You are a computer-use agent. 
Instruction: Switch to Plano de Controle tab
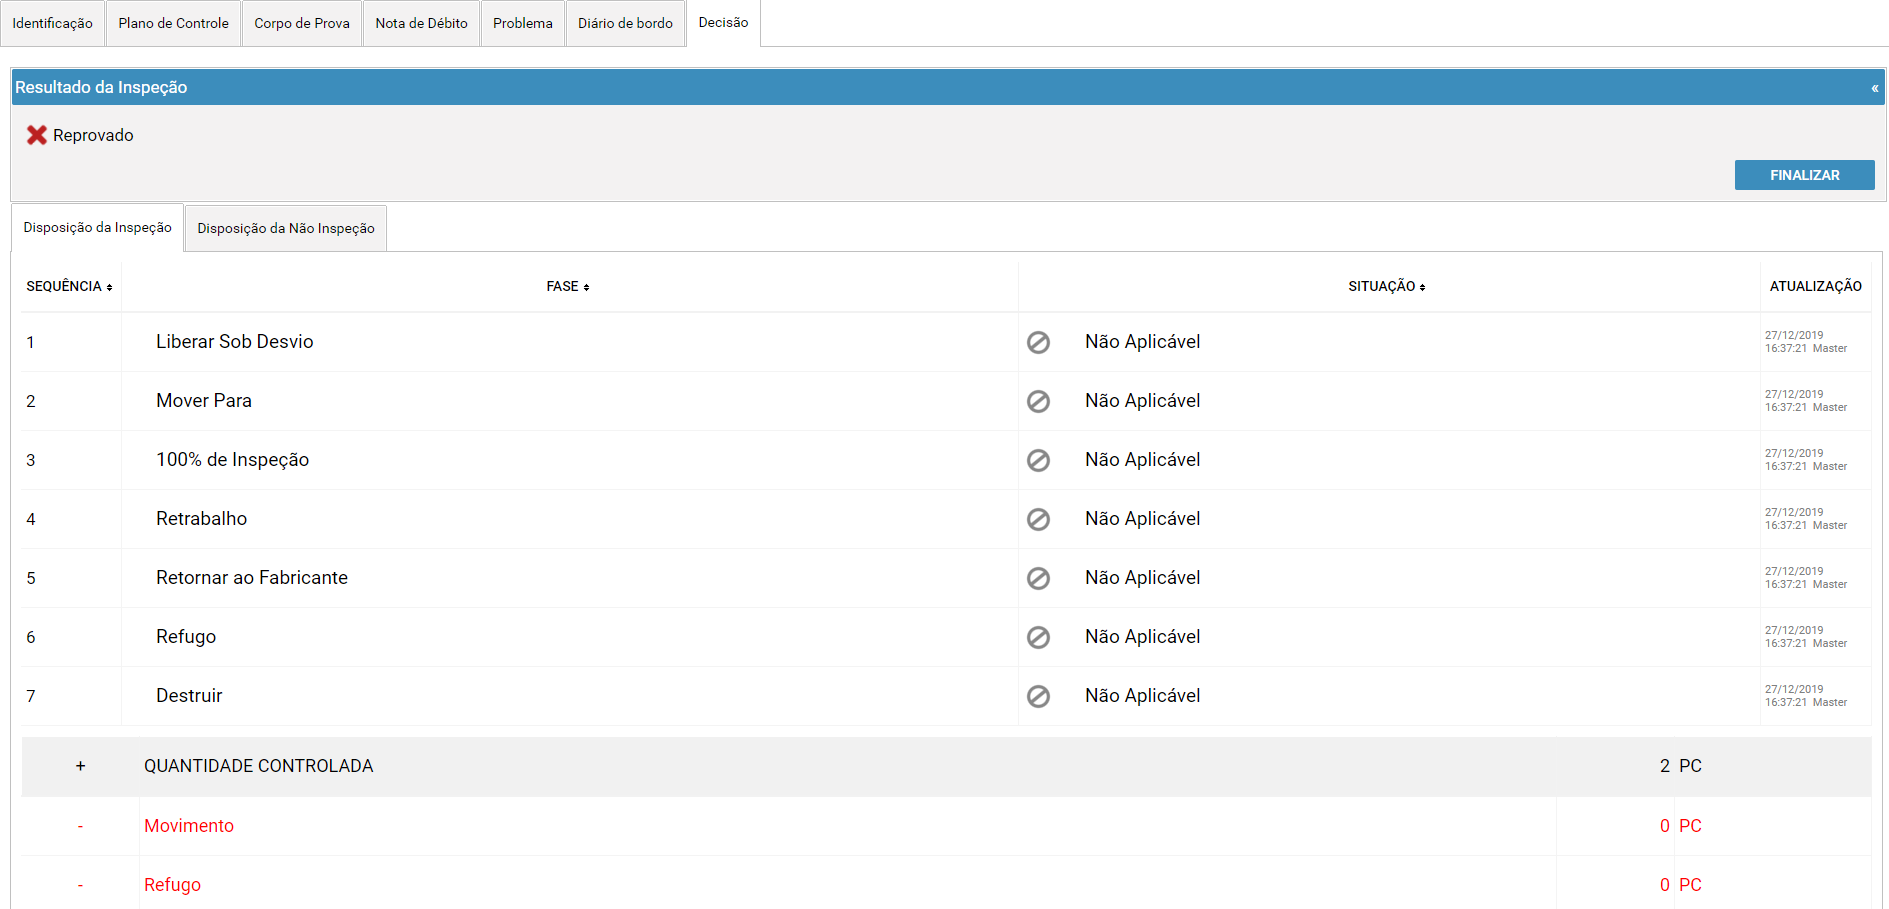173,23
